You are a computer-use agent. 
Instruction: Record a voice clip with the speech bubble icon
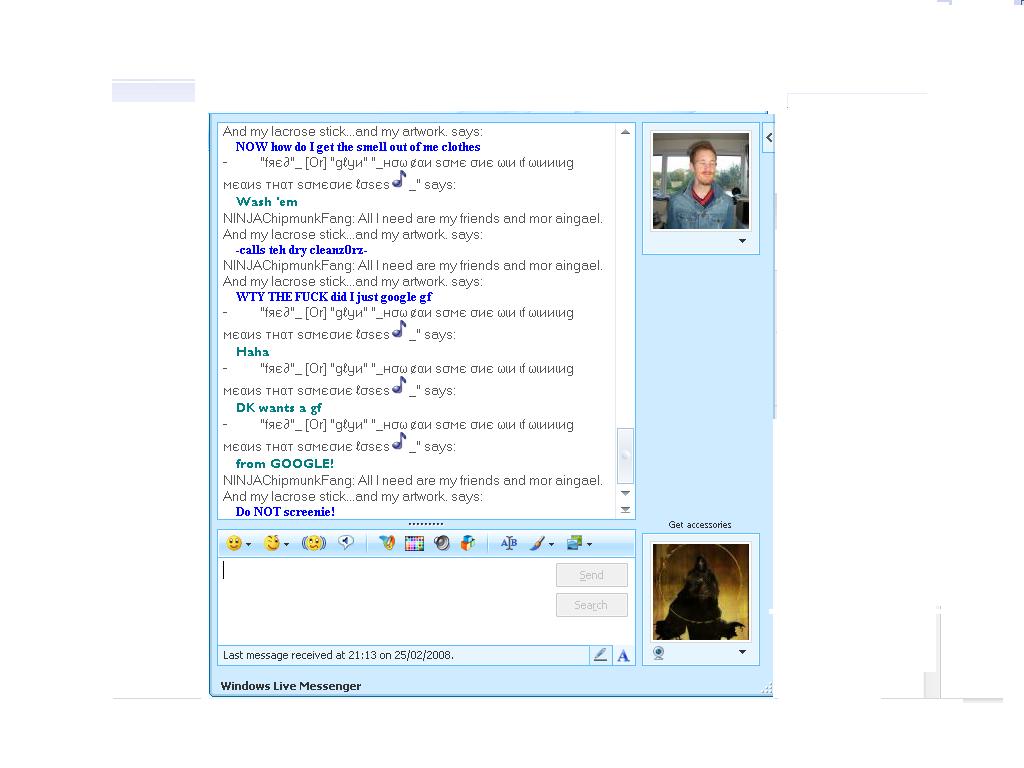coord(345,543)
